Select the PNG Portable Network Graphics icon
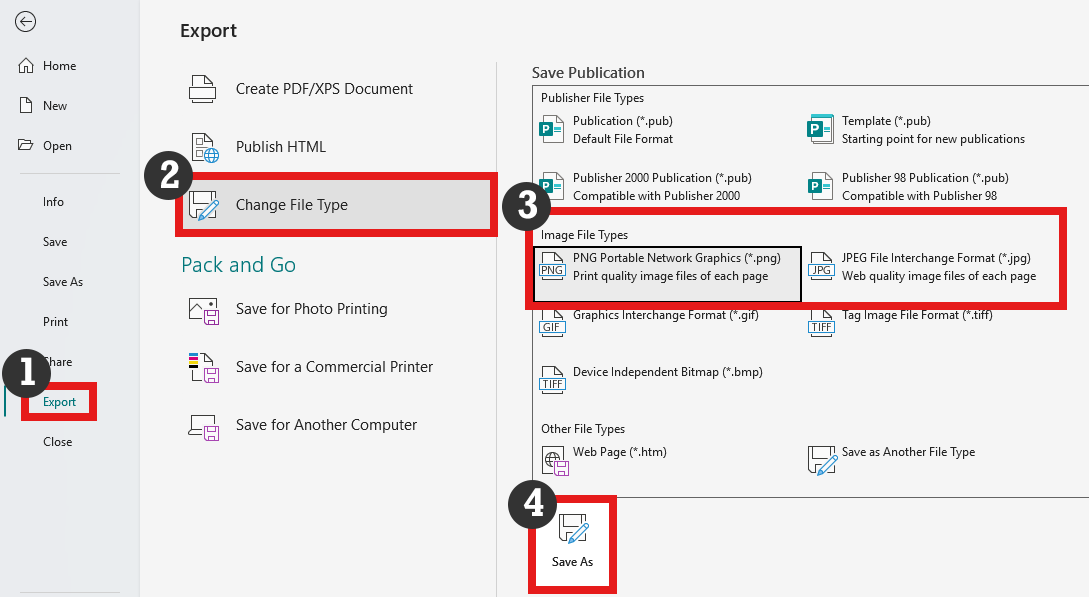Screen dimensions: 1089x597 pos(552,266)
